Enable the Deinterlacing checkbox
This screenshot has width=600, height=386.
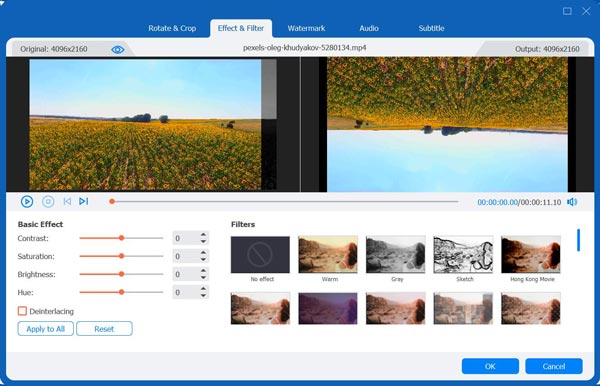(22, 311)
